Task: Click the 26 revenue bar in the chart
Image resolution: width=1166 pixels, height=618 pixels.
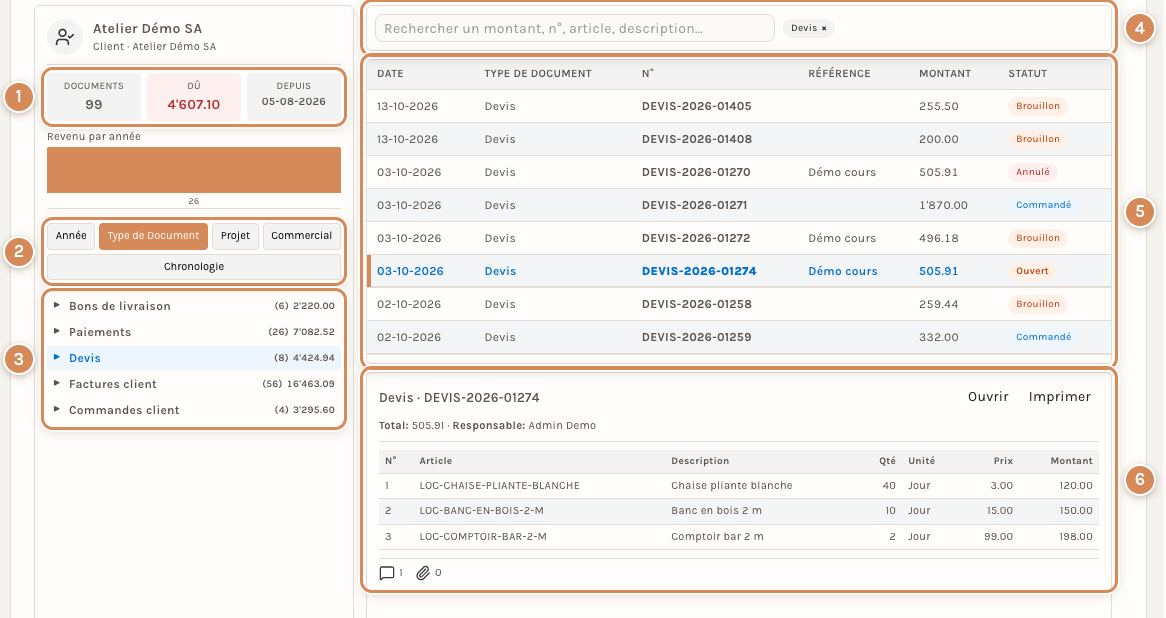Action: tap(194, 170)
